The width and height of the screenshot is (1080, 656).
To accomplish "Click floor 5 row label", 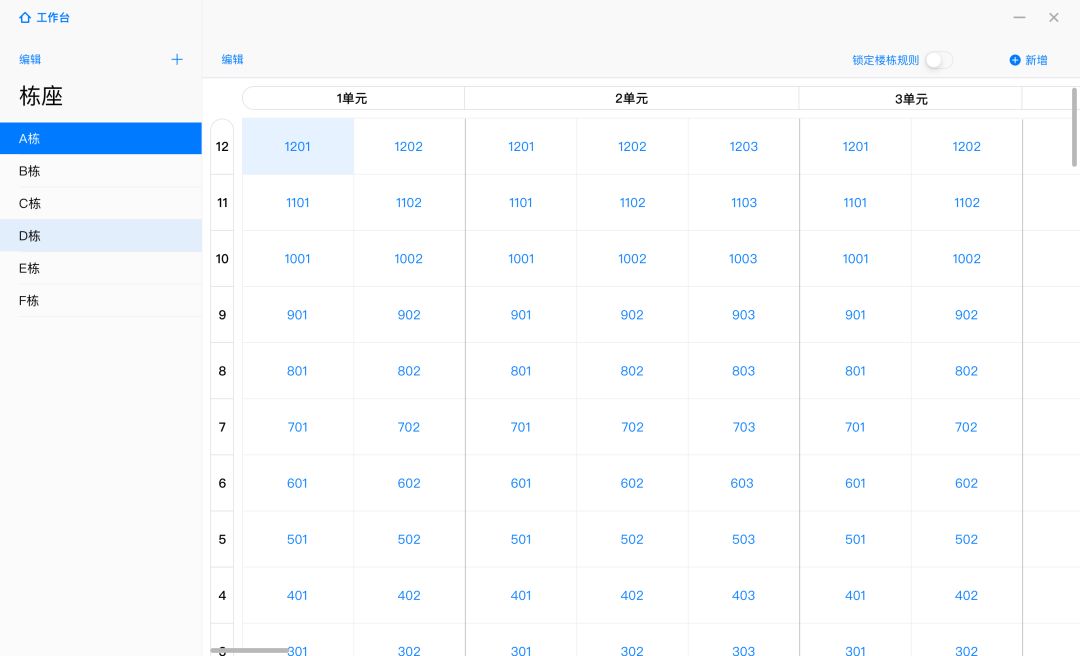I will [x=222, y=540].
